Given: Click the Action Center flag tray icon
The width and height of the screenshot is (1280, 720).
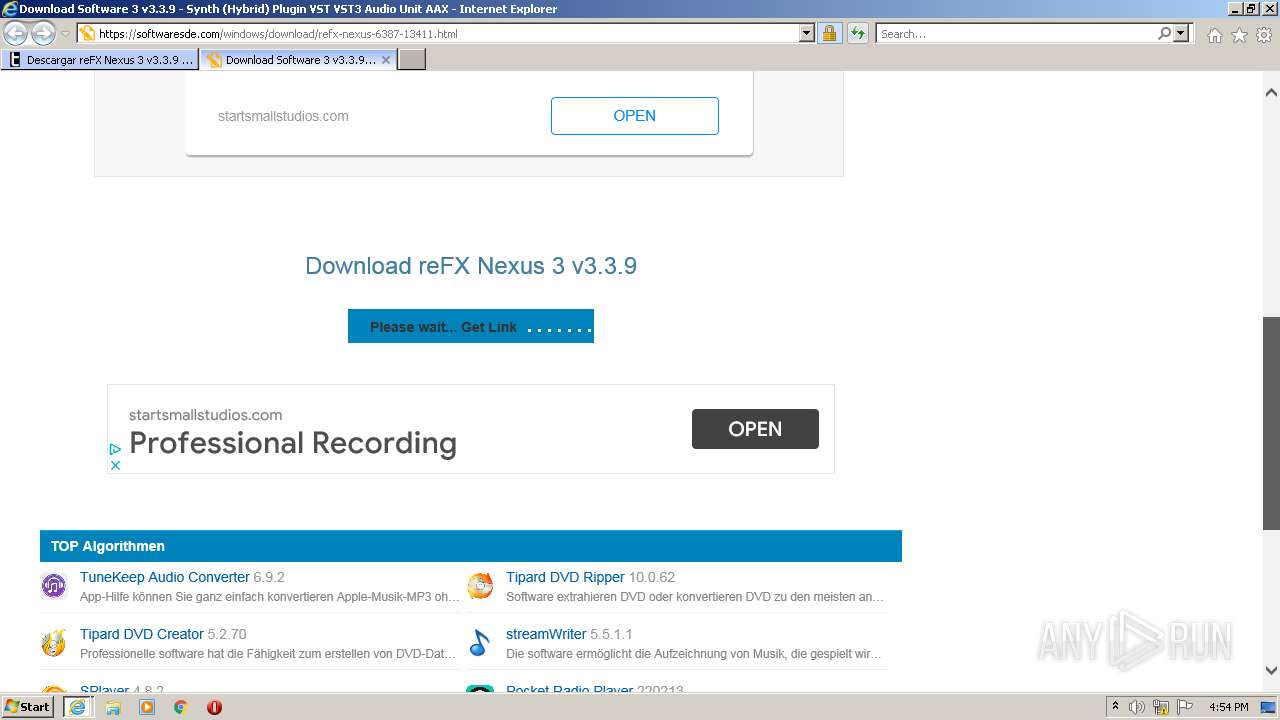Looking at the screenshot, I should (x=1185, y=707).
